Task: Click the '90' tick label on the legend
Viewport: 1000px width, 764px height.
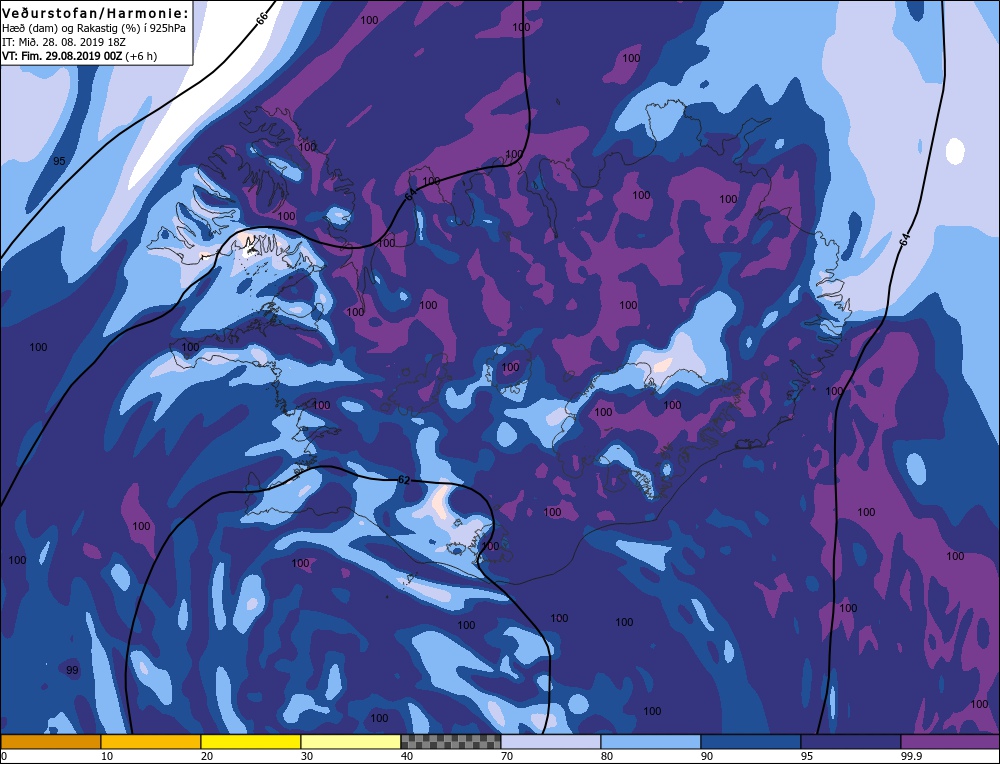Action: (x=707, y=756)
